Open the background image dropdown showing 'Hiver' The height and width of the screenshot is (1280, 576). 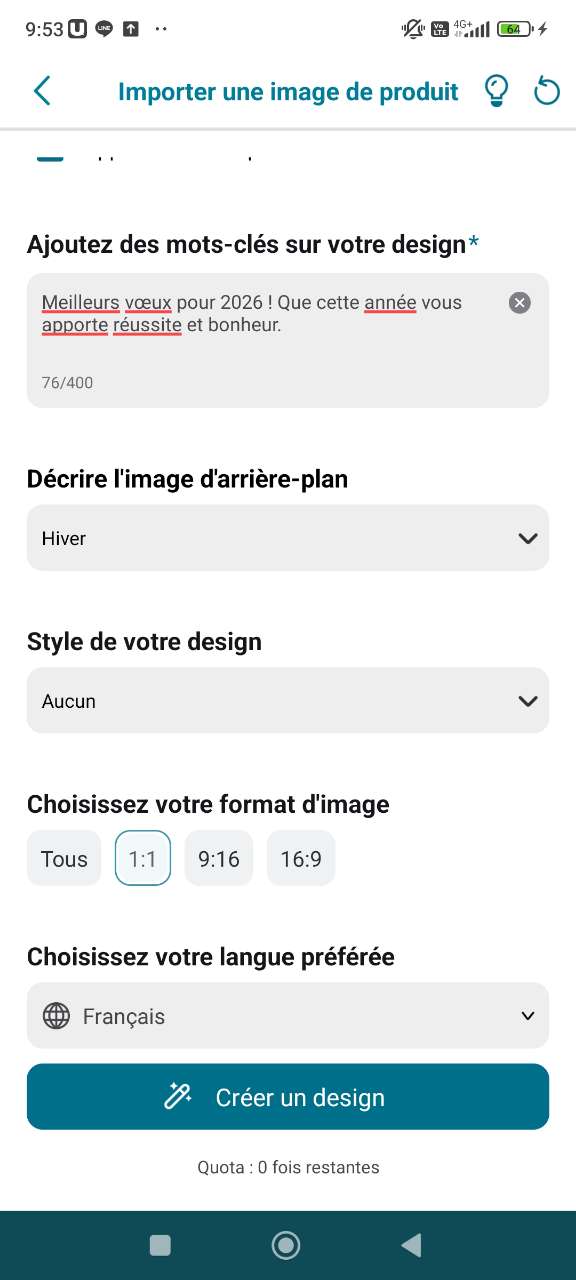pos(287,538)
